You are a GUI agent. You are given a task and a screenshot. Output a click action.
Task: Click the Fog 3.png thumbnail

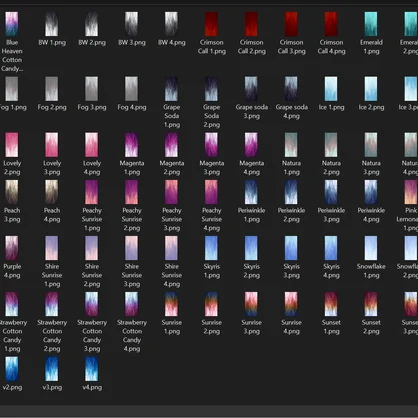click(92, 89)
